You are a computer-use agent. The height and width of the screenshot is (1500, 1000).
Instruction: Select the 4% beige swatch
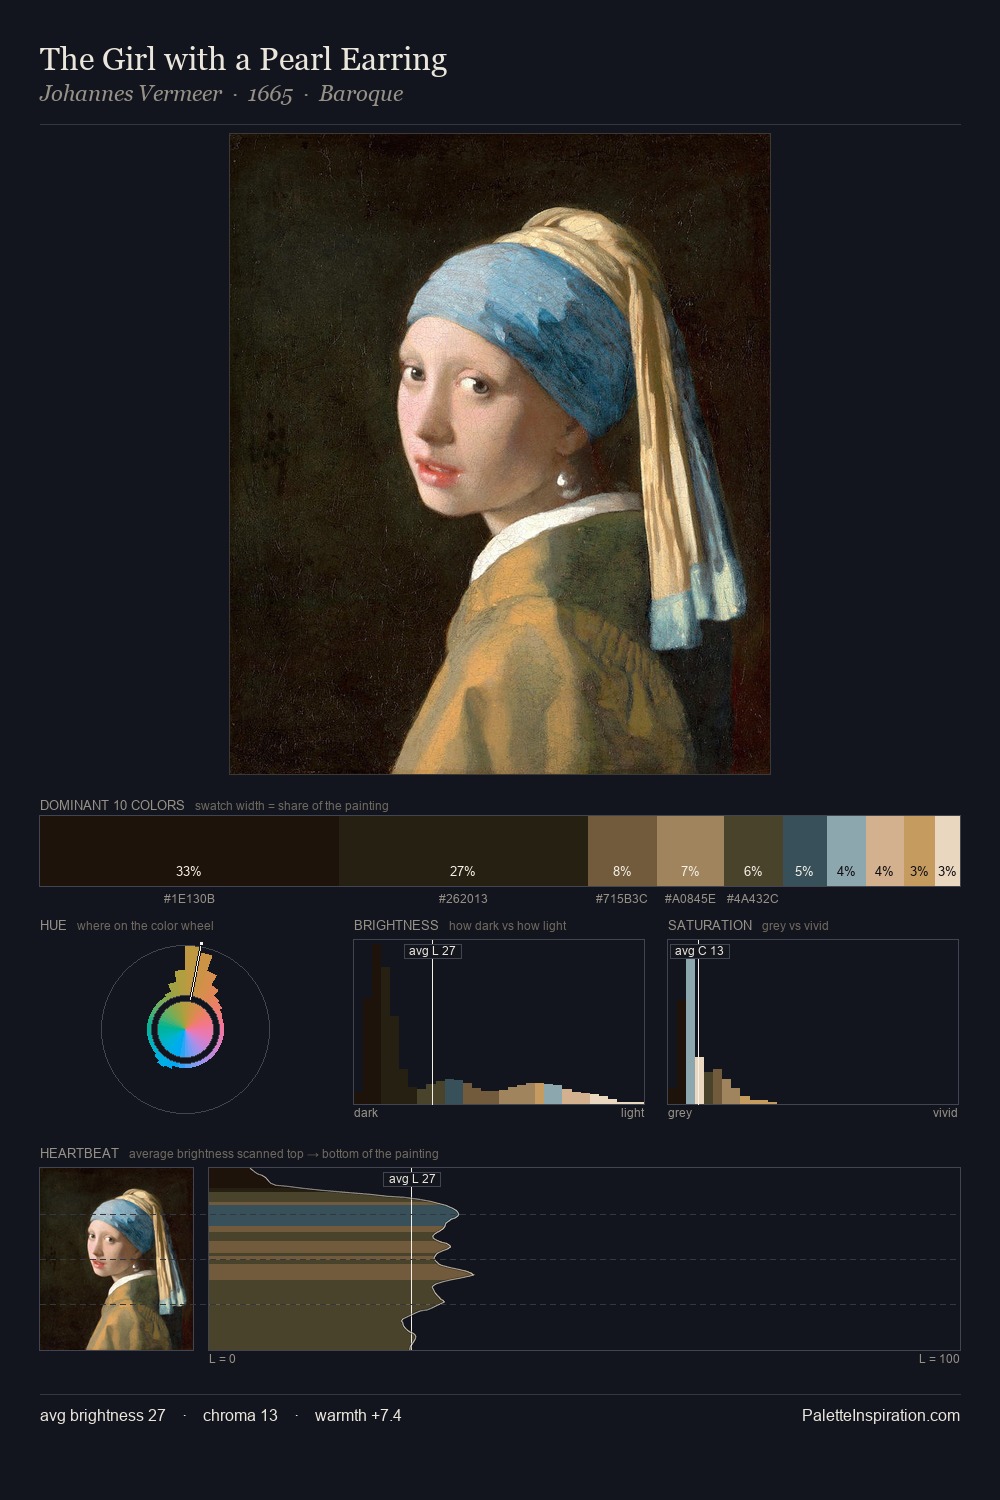tap(885, 851)
